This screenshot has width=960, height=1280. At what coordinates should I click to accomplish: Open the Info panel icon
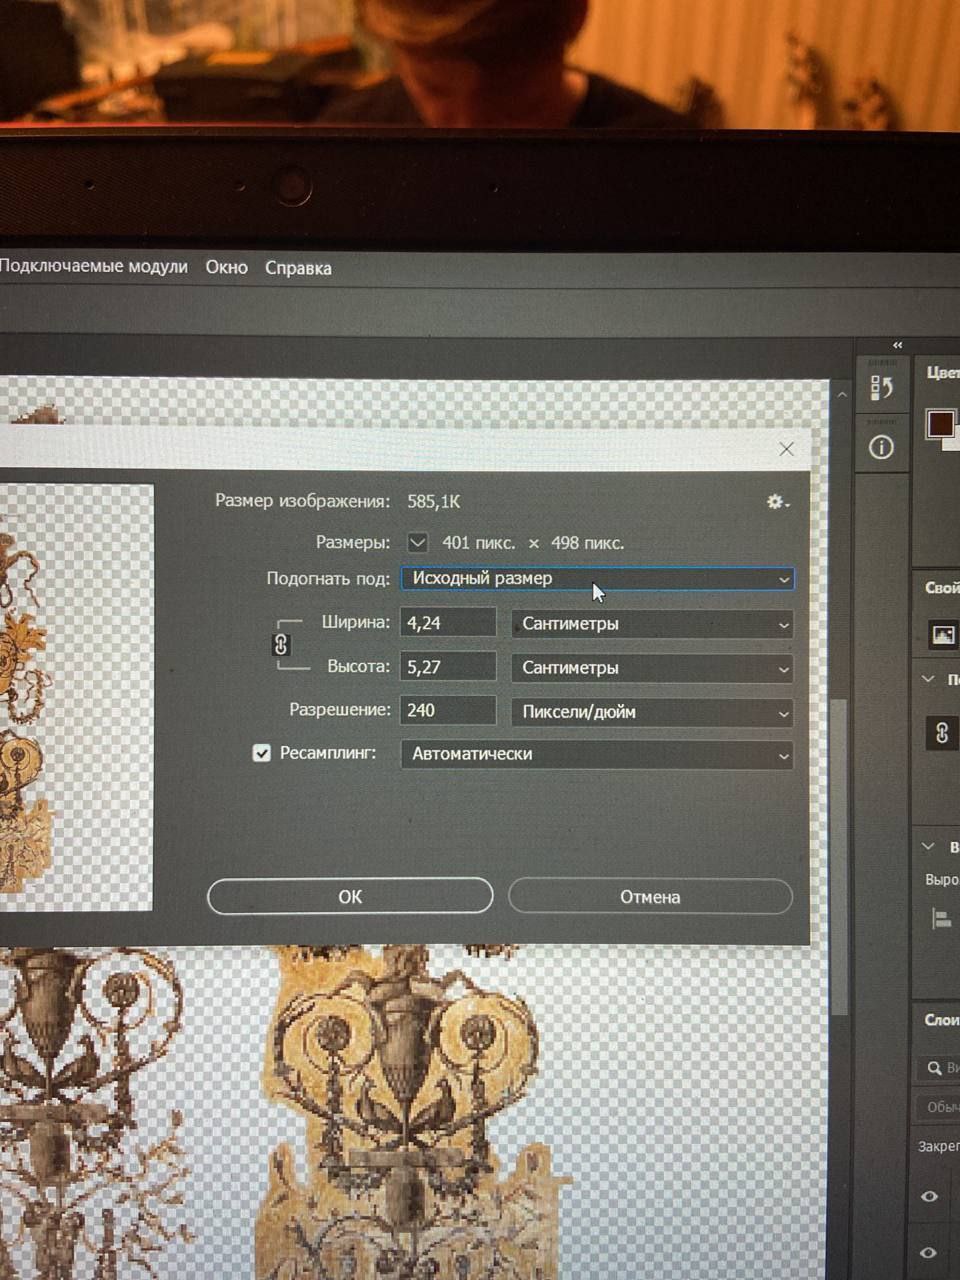pyautogui.click(x=881, y=447)
